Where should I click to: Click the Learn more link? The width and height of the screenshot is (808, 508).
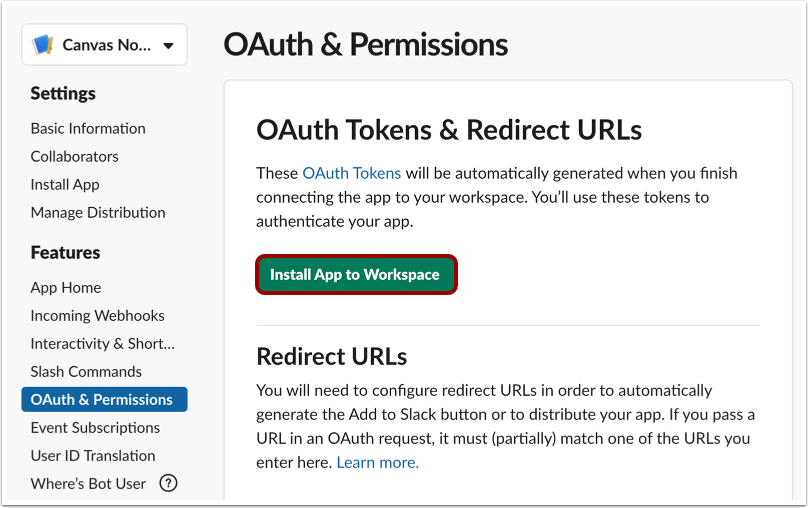(377, 462)
